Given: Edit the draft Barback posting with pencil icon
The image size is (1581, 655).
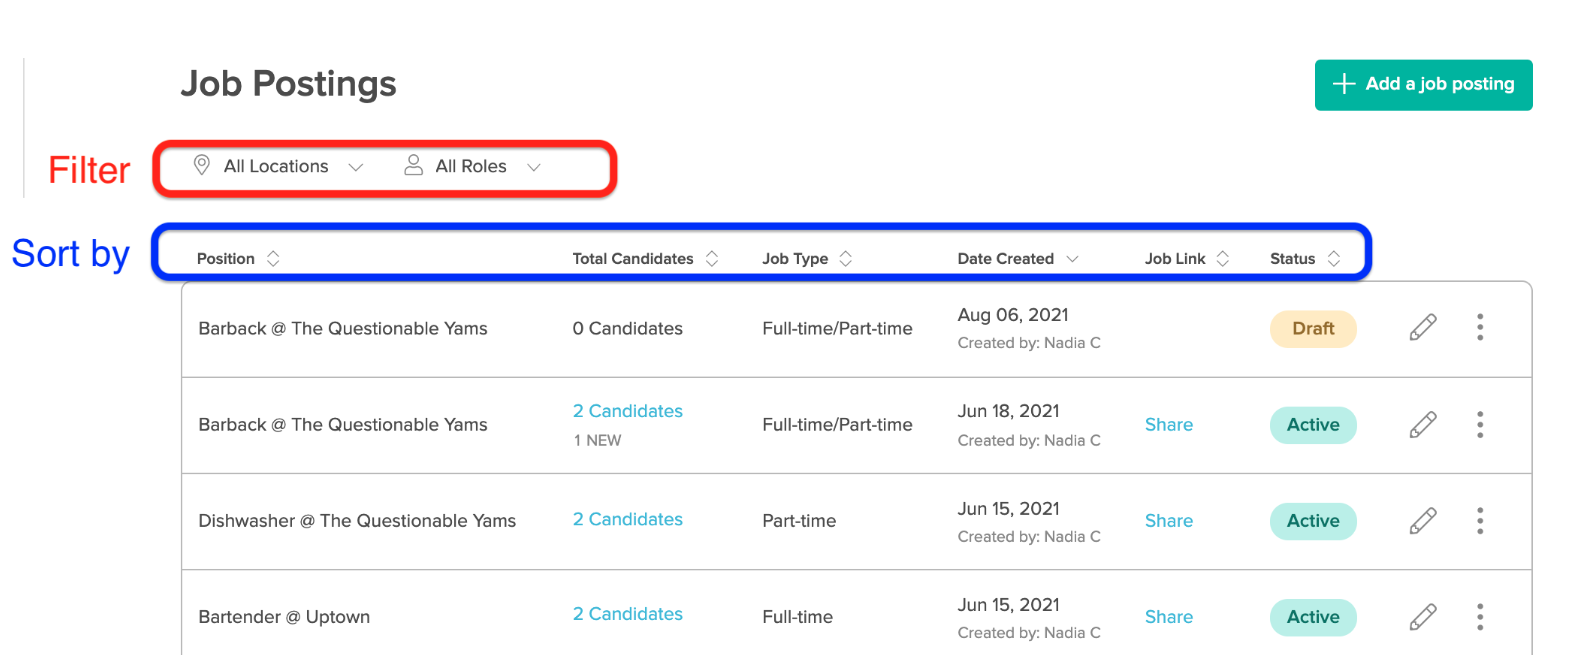Looking at the screenshot, I should click(1423, 327).
